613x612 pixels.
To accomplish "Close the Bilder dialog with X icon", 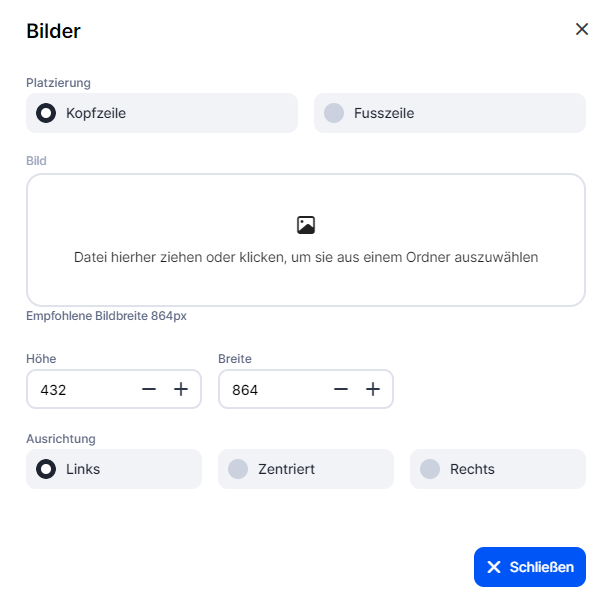I will (582, 29).
